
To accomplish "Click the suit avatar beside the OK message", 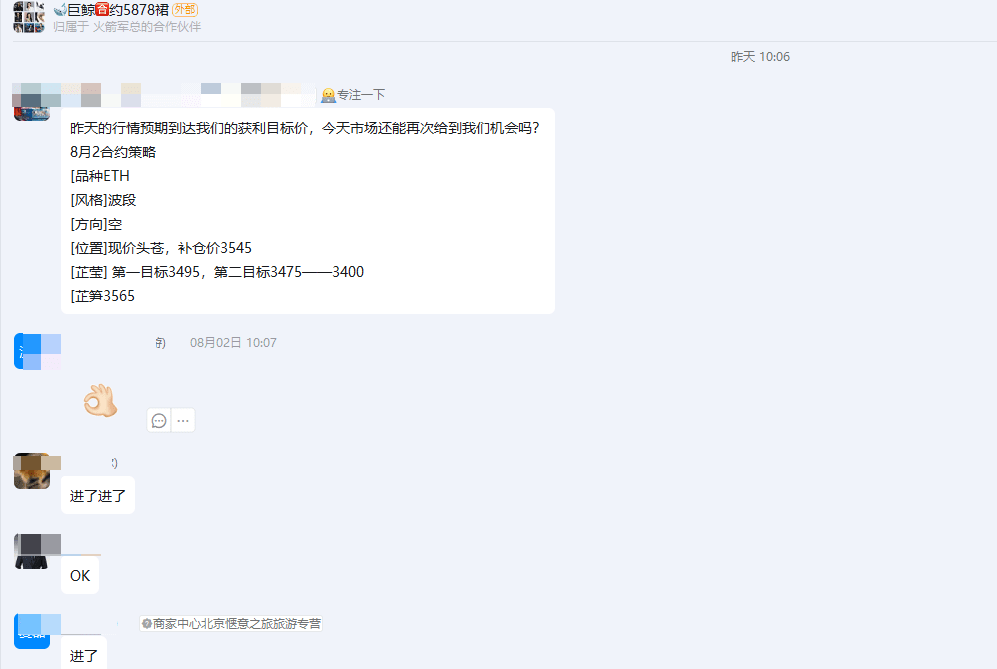I will coord(32,551).
